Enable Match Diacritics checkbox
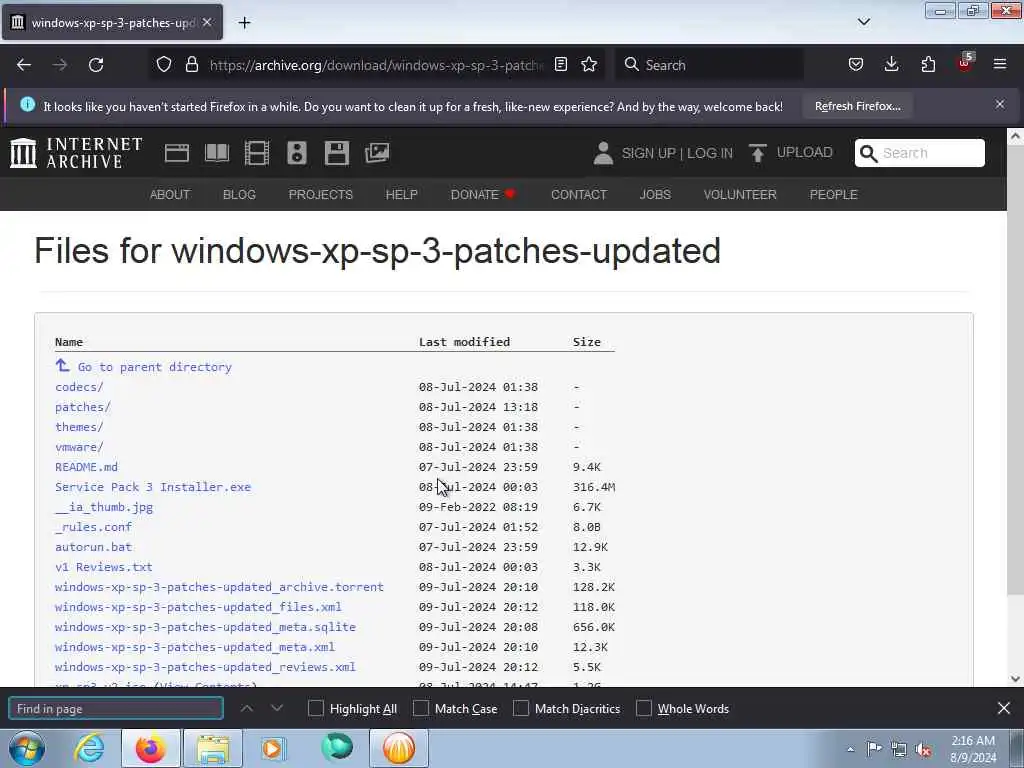The height and width of the screenshot is (768, 1024). click(521, 709)
